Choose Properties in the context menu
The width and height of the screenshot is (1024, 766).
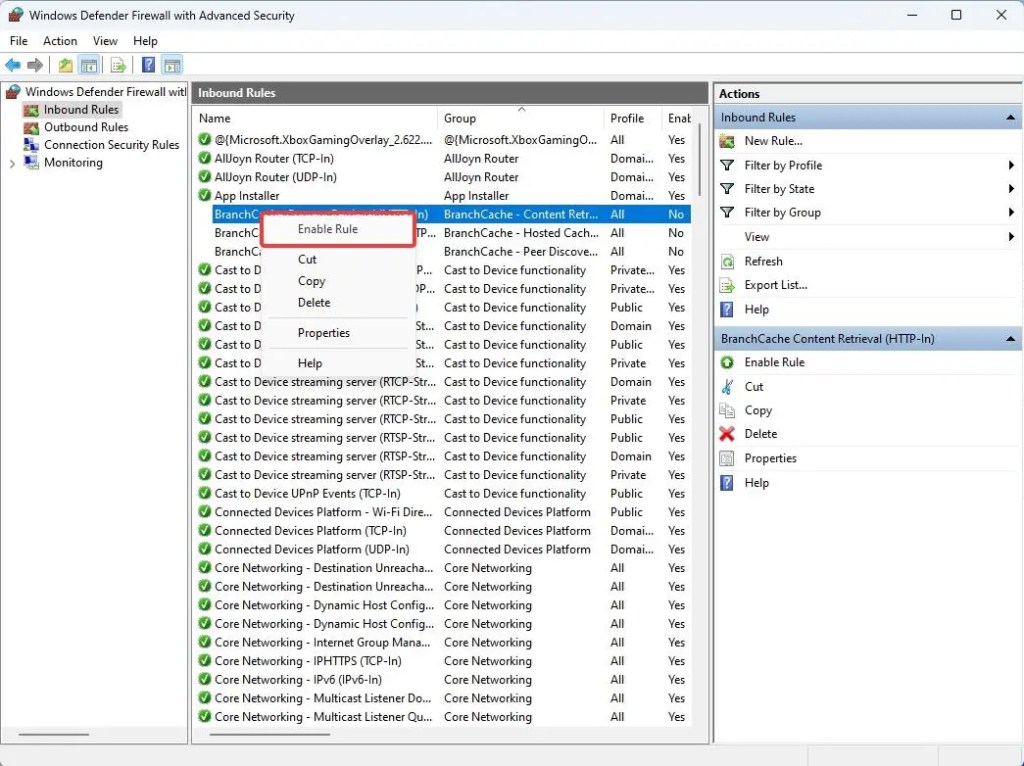point(338,333)
